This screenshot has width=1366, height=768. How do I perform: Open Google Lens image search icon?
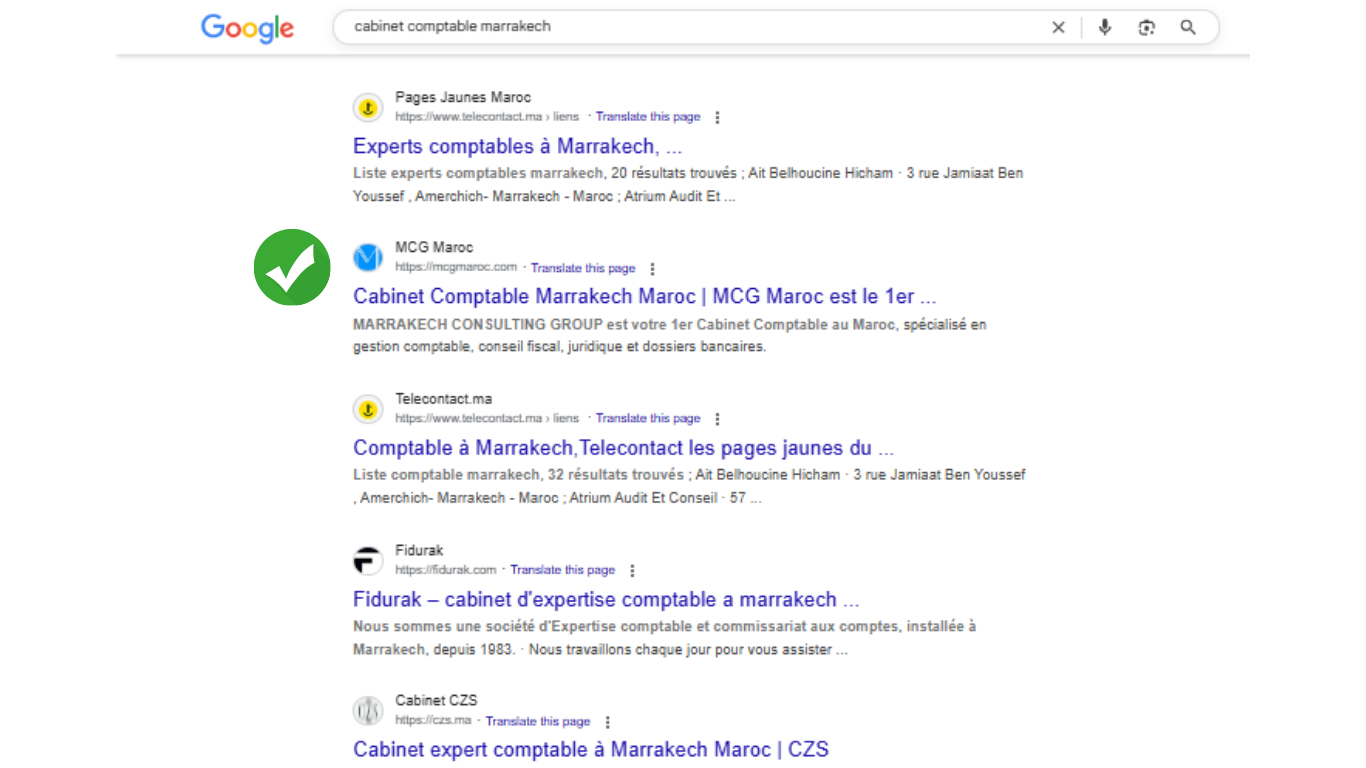tap(1146, 28)
